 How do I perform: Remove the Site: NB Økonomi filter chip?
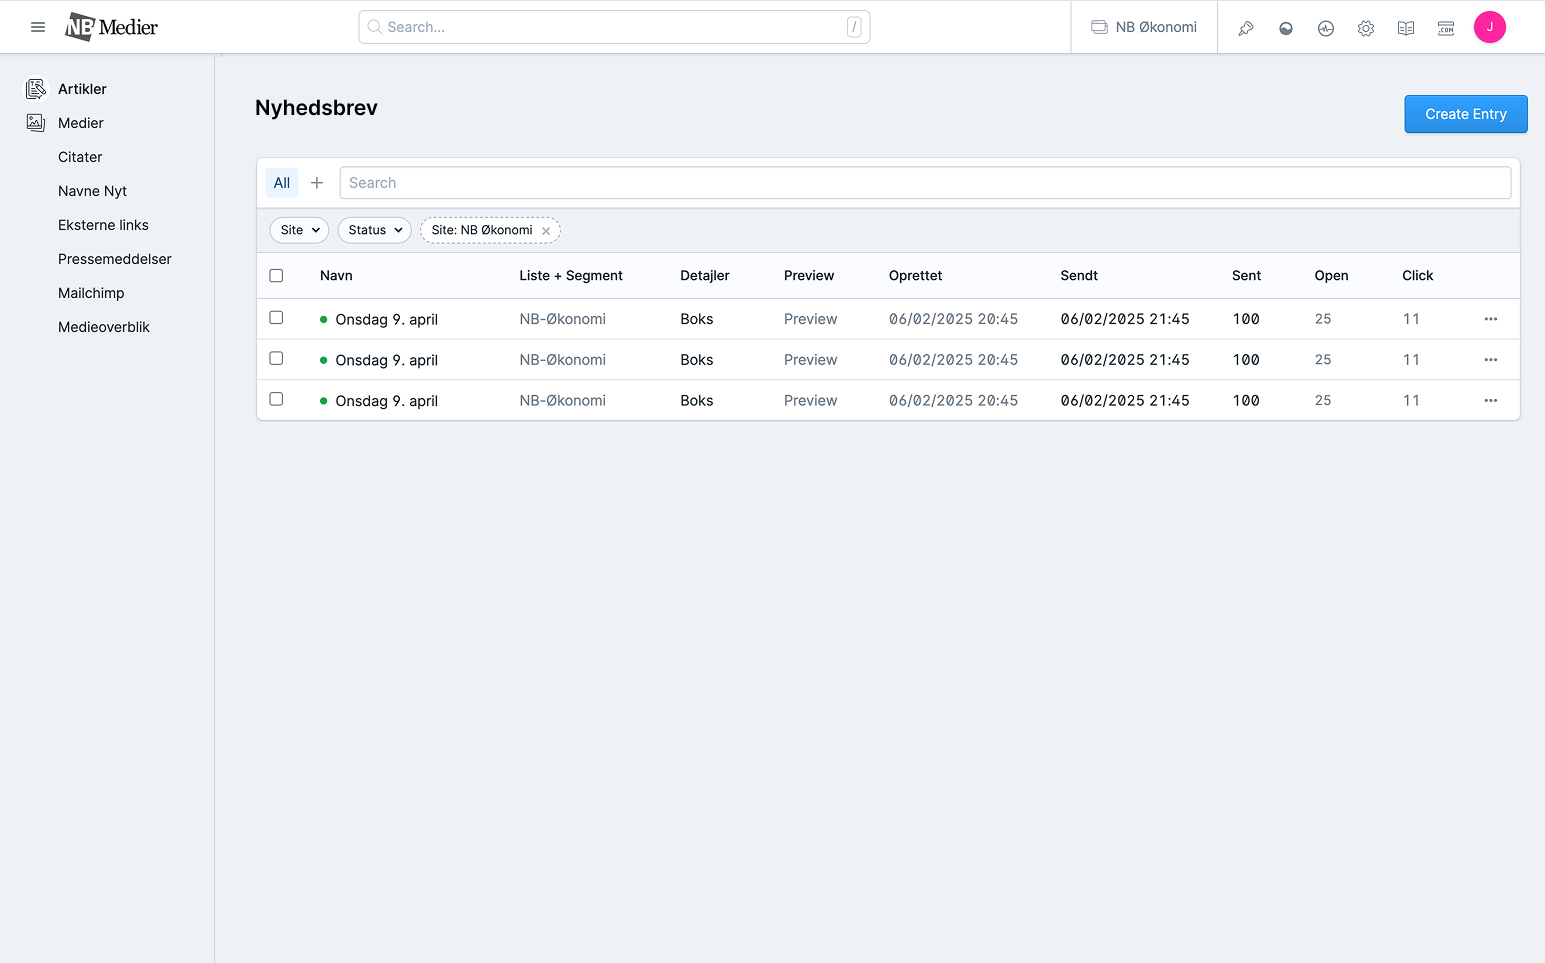click(x=546, y=231)
